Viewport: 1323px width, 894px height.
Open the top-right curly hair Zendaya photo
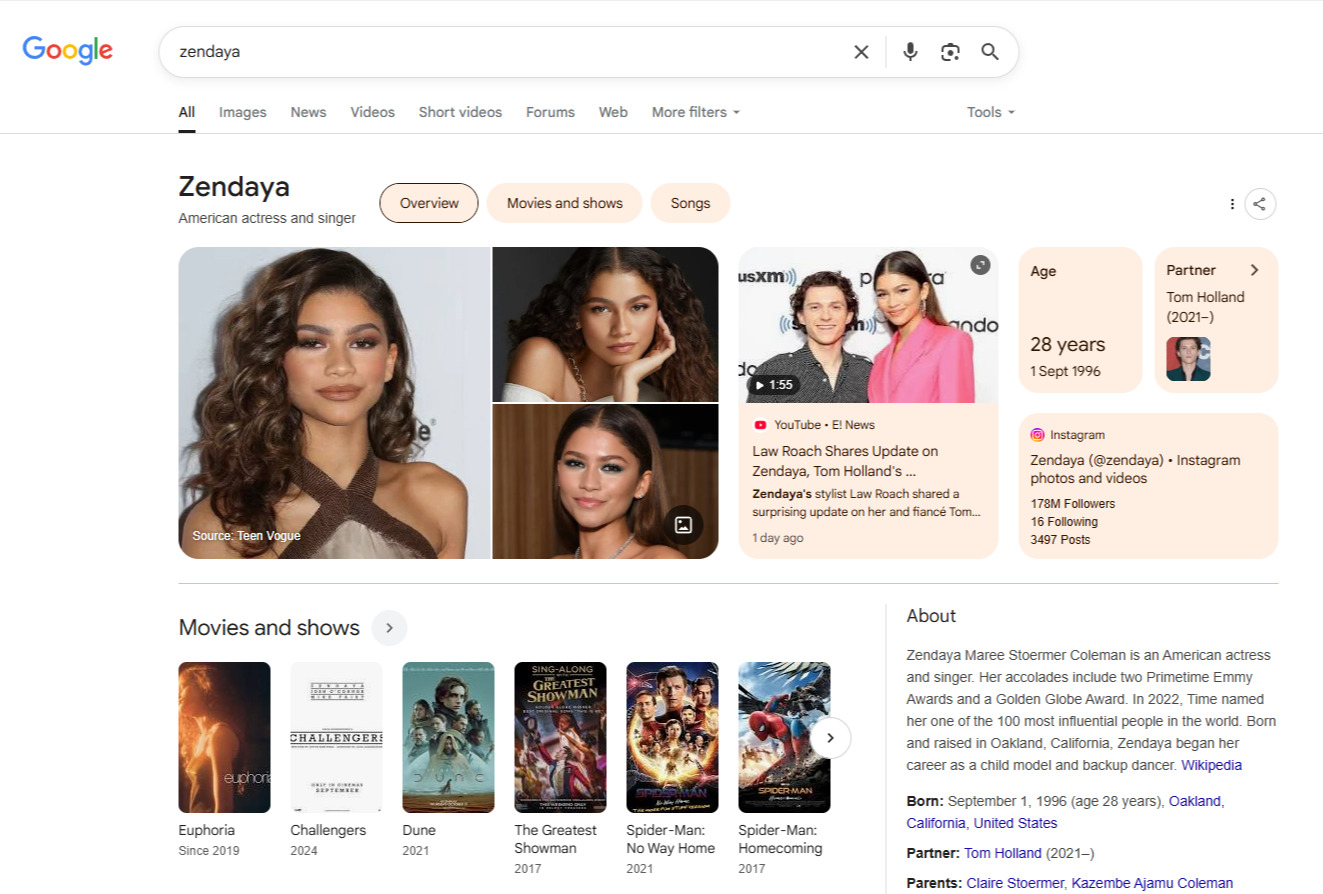[606, 324]
